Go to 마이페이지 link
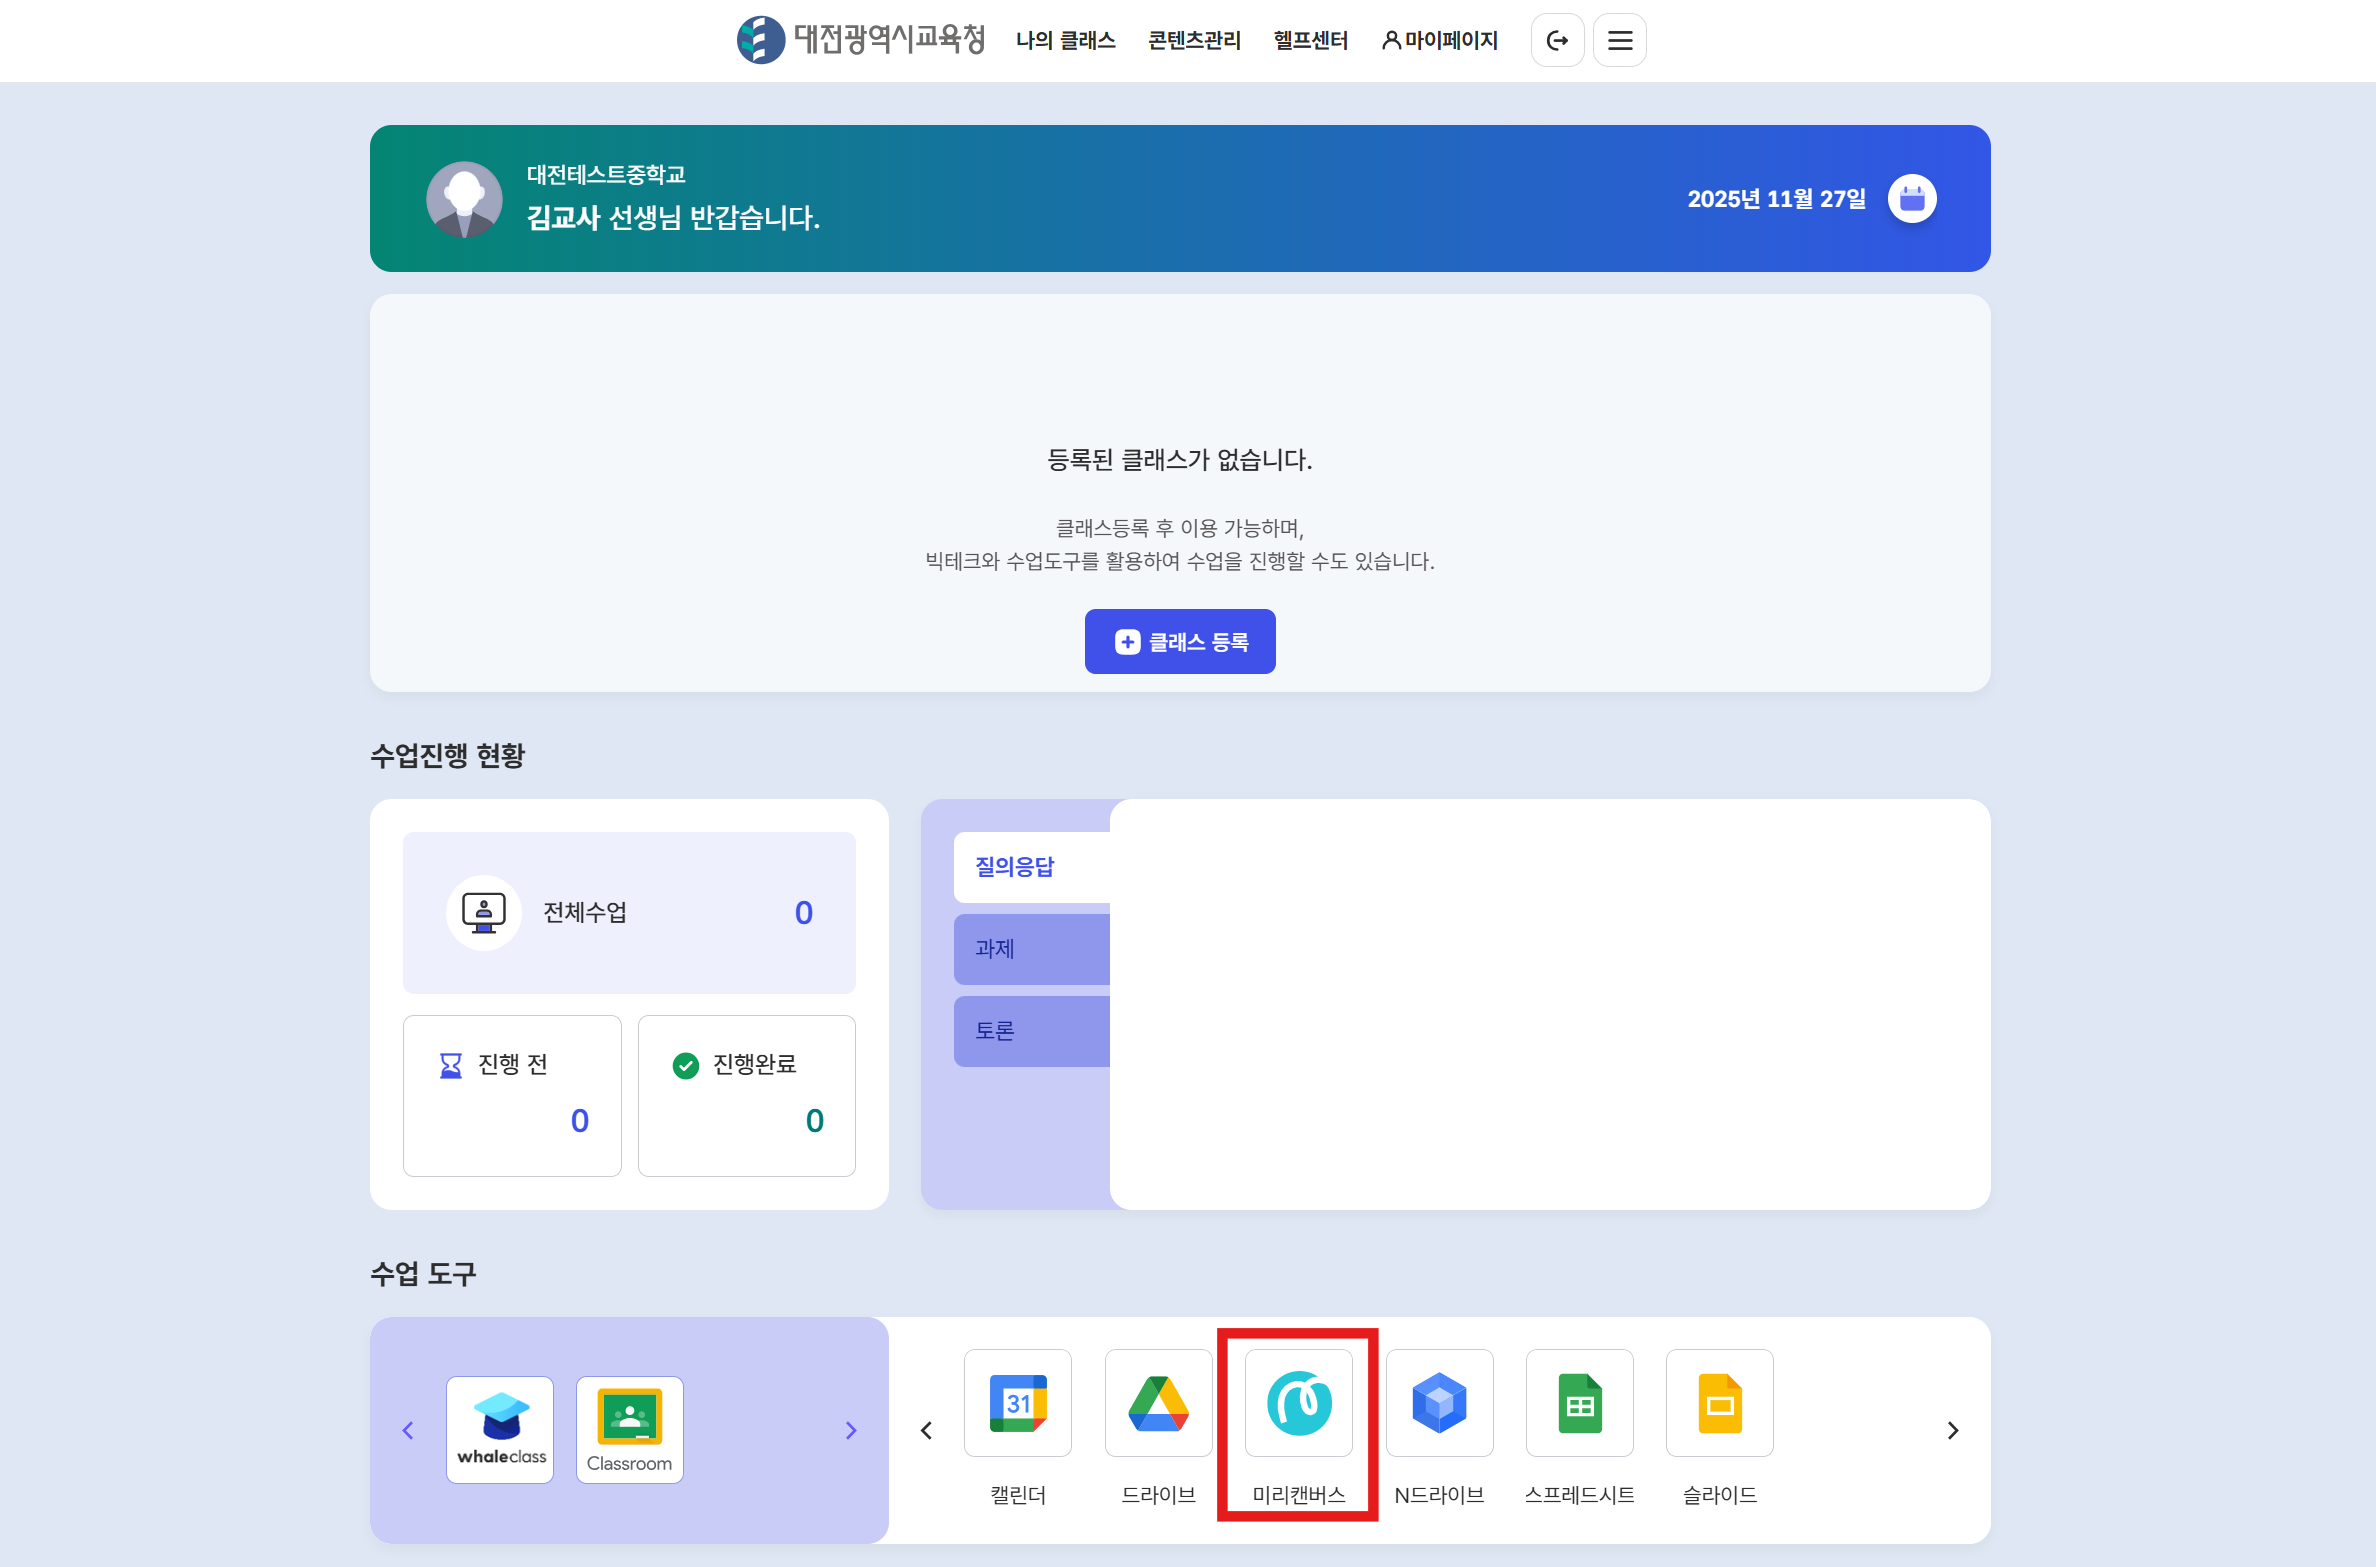This screenshot has height=1567, width=2376. pyautogui.click(x=1440, y=40)
